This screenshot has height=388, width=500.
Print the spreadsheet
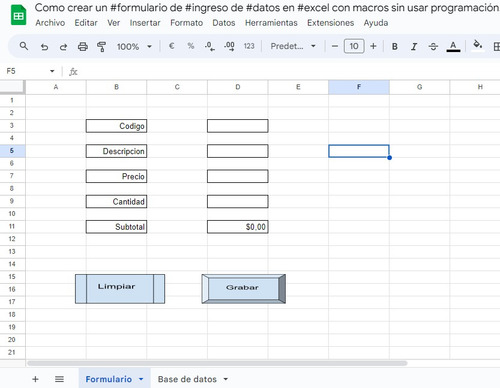coord(83,47)
